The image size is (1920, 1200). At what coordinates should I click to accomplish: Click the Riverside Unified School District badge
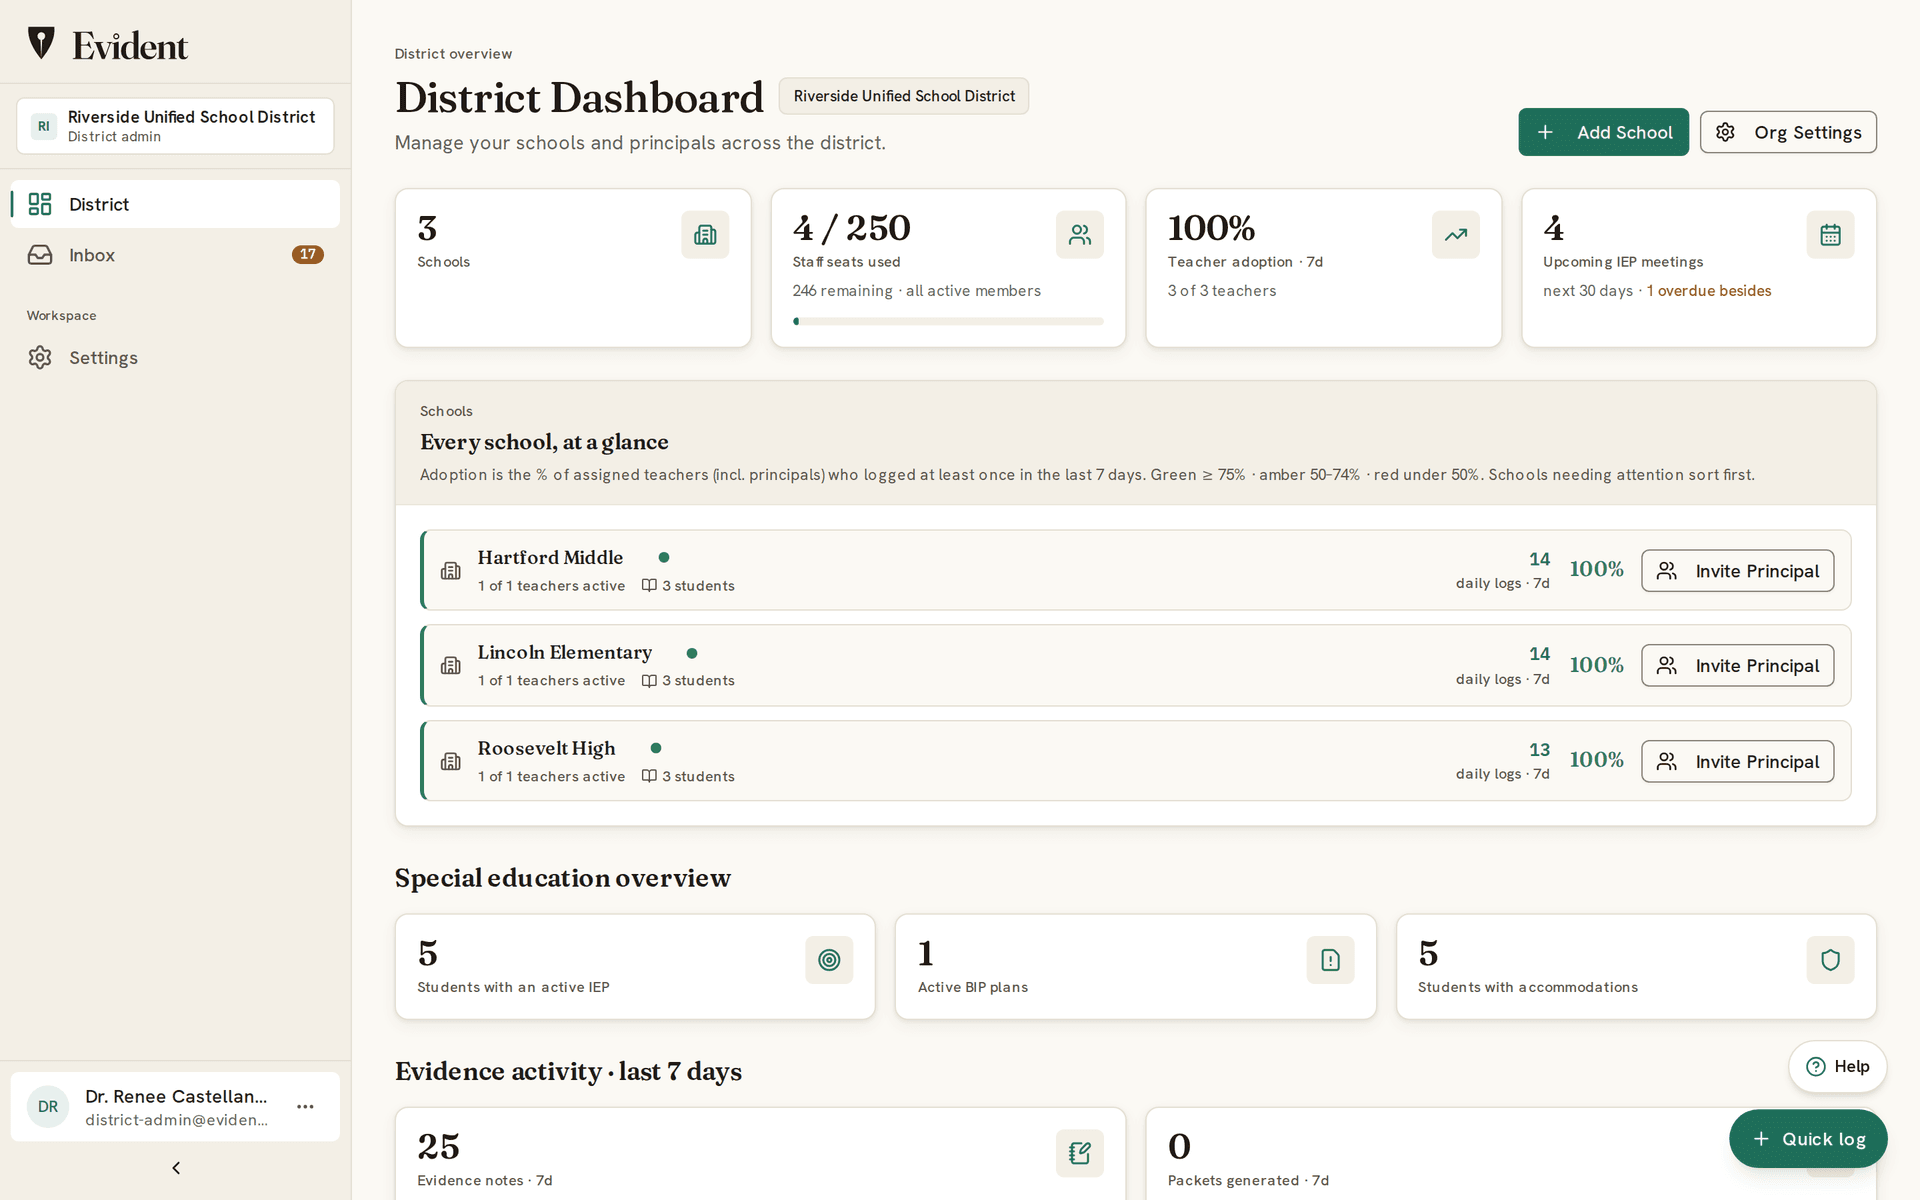(x=904, y=96)
